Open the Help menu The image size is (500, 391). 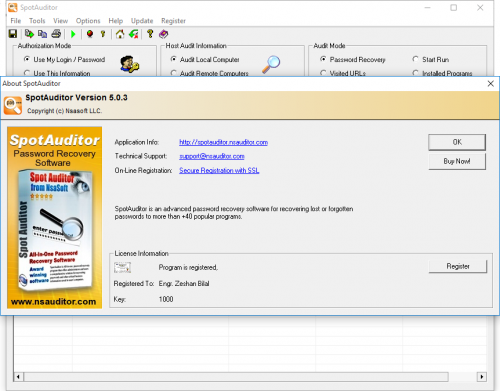116,21
